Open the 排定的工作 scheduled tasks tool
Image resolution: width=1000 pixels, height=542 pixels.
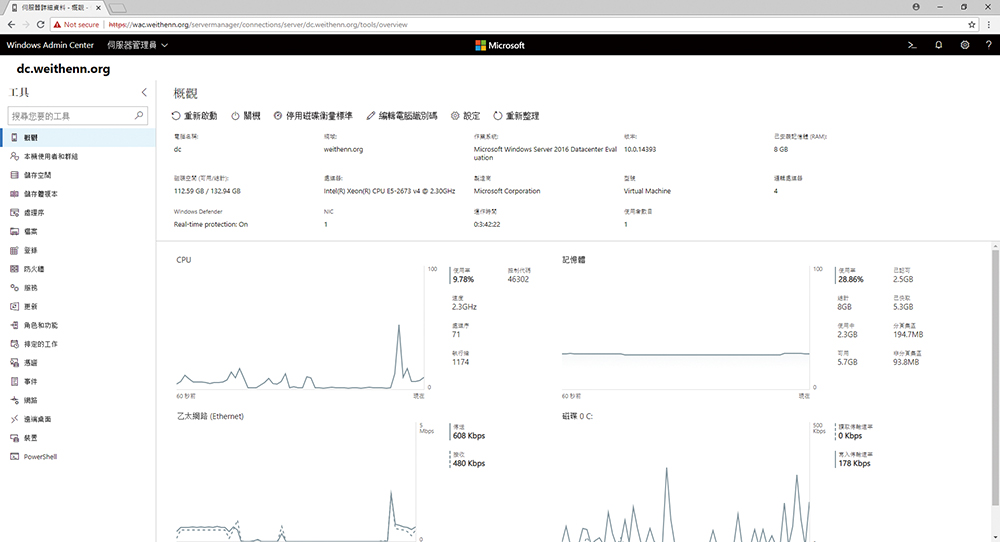tap(77, 344)
